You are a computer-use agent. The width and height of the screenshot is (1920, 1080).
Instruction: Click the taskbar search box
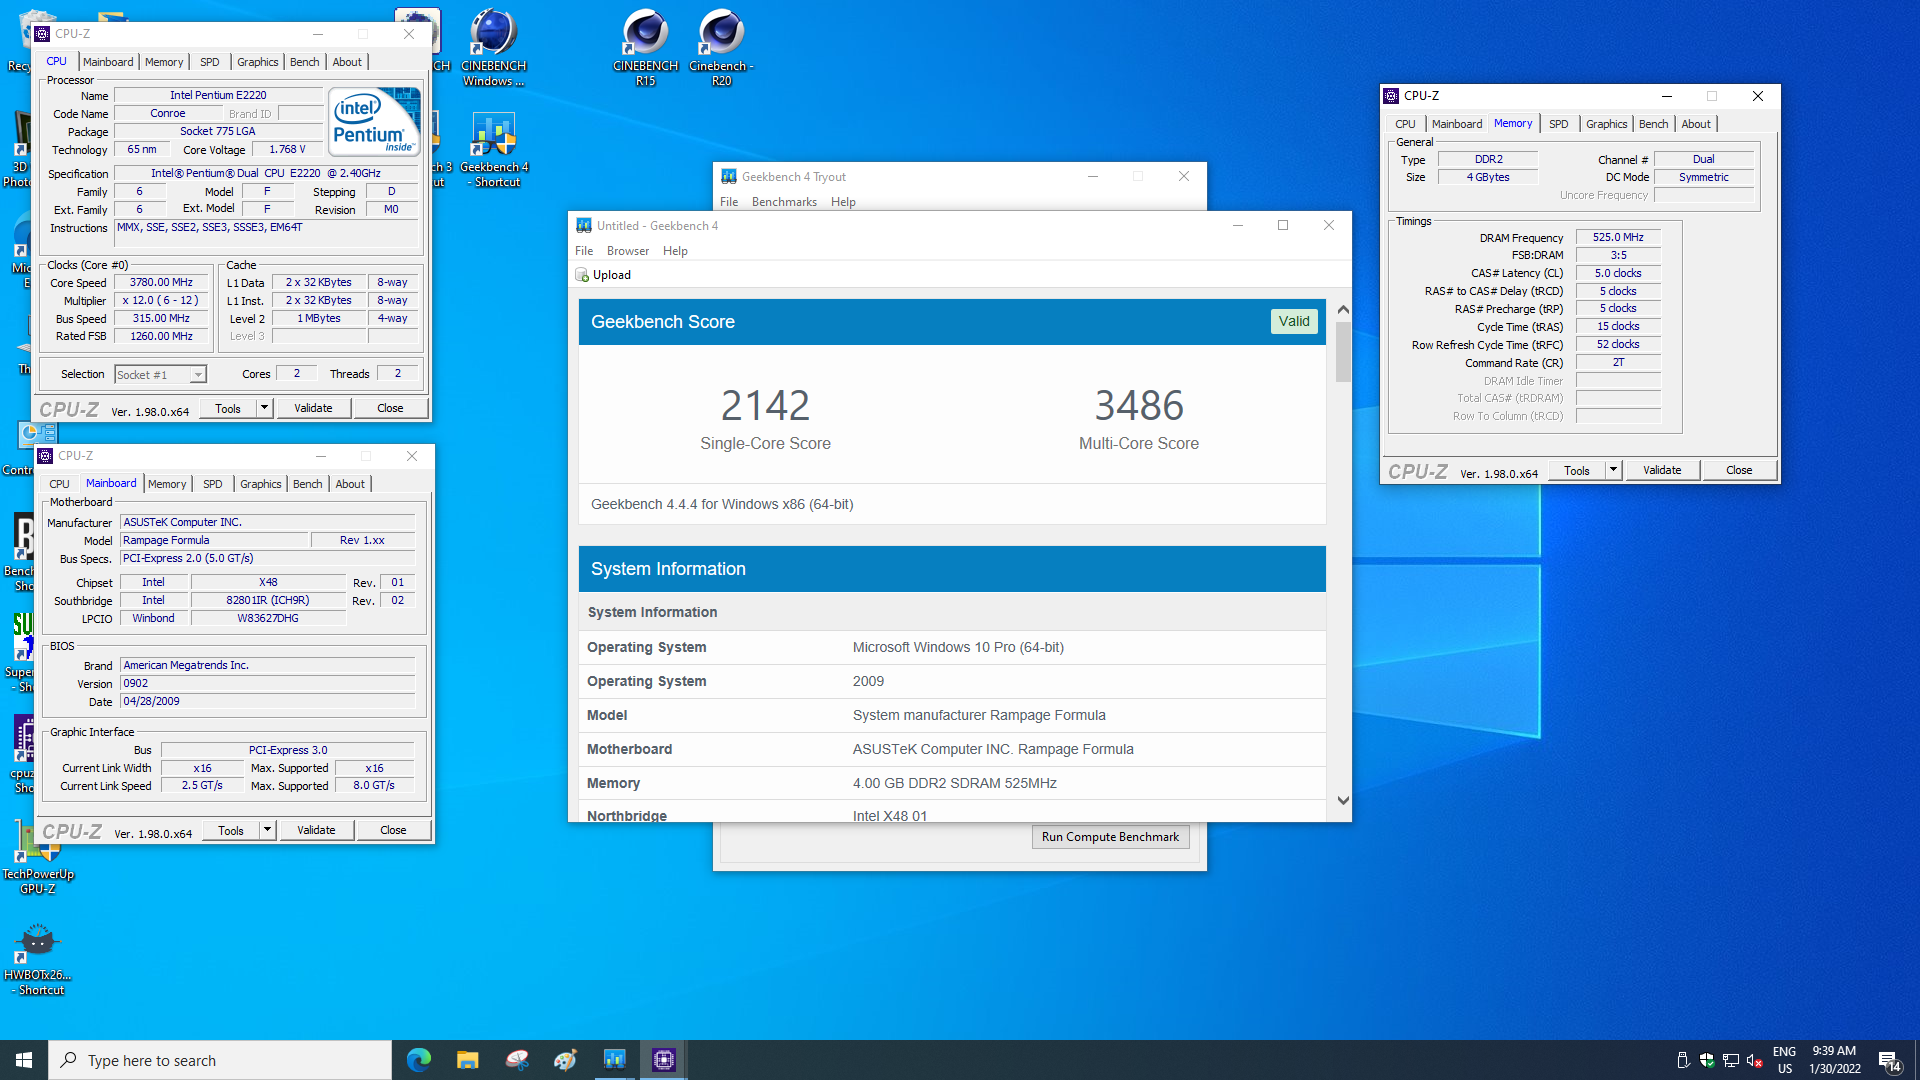point(220,1060)
